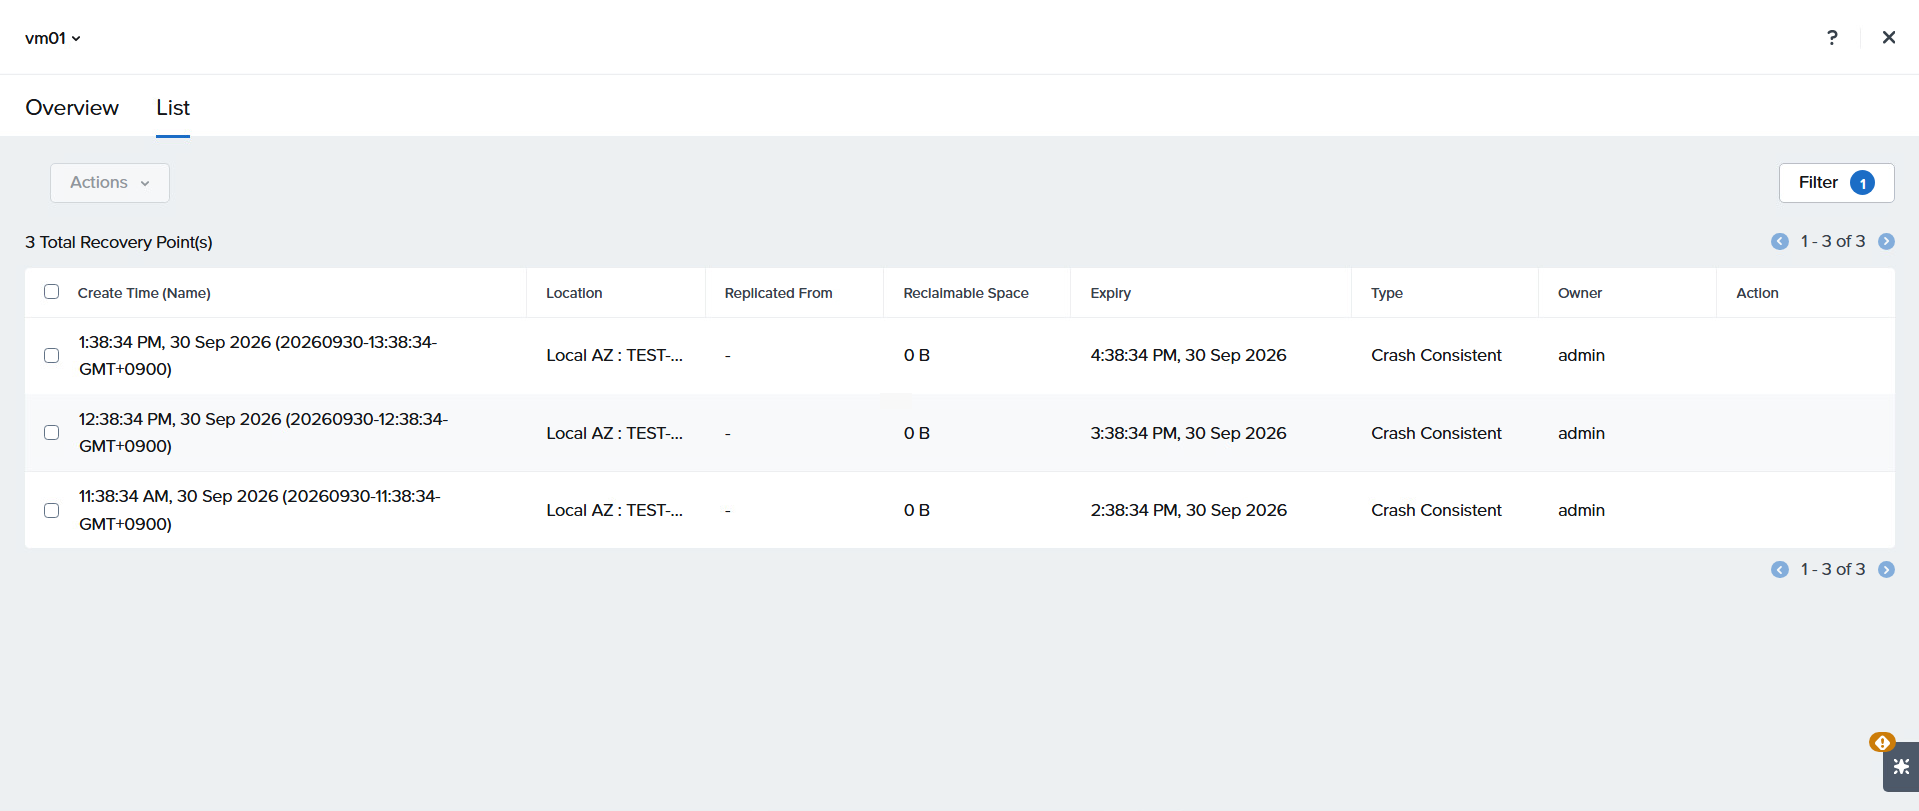The height and width of the screenshot is (811, 1919).
Task: Click the top 1 - 3 of 3 pagination text
Action: point(1833,241)
